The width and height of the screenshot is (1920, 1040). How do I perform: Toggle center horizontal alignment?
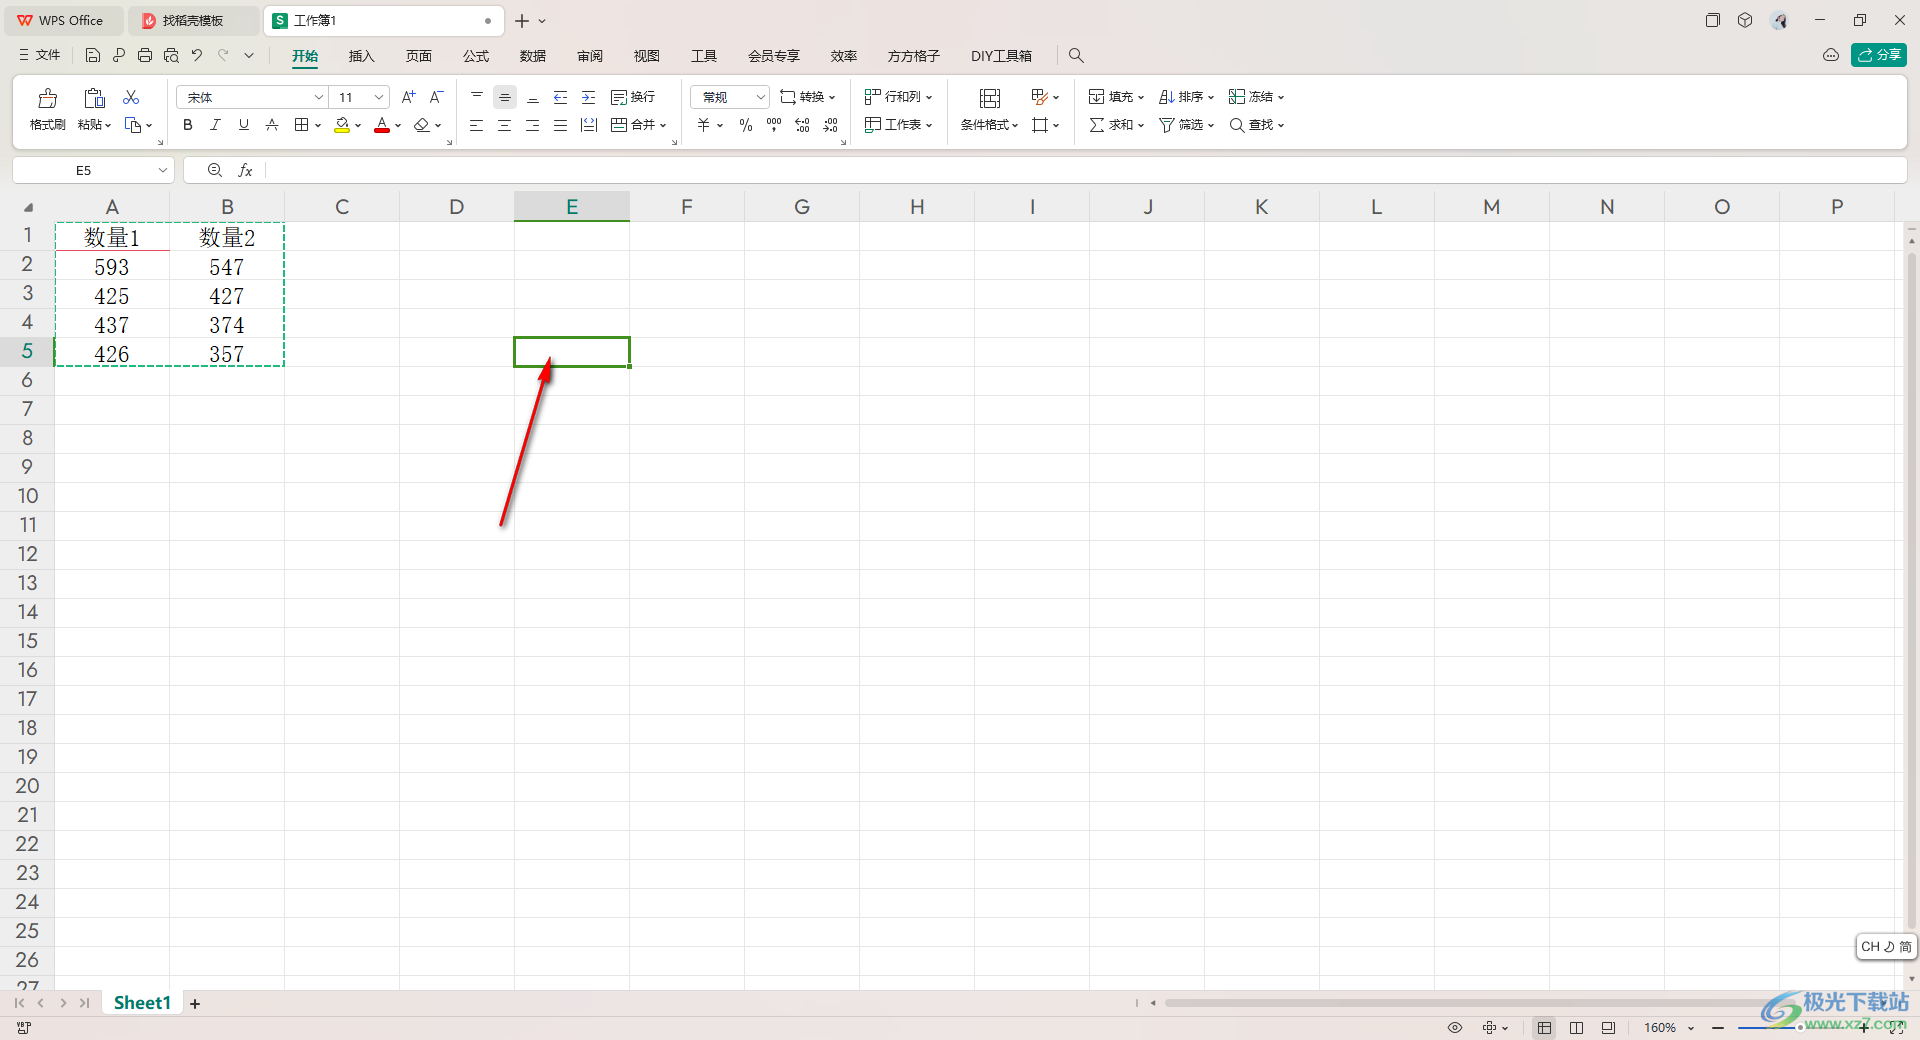505,125
